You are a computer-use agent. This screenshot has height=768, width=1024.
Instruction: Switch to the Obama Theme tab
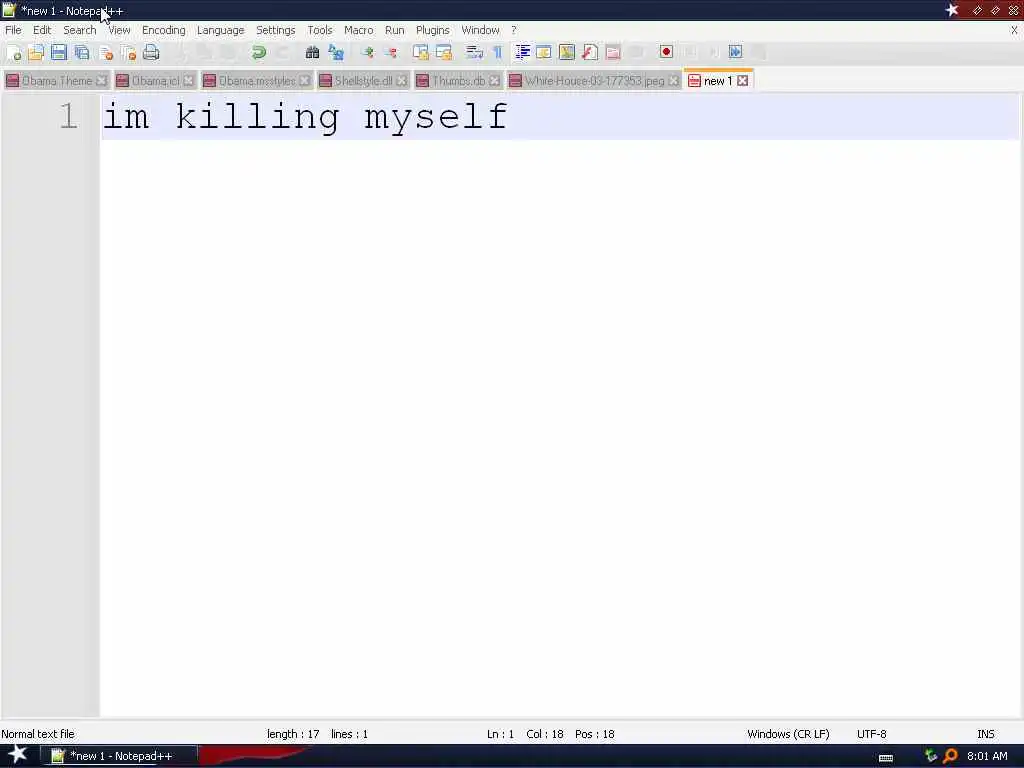[x=57, y=81]
